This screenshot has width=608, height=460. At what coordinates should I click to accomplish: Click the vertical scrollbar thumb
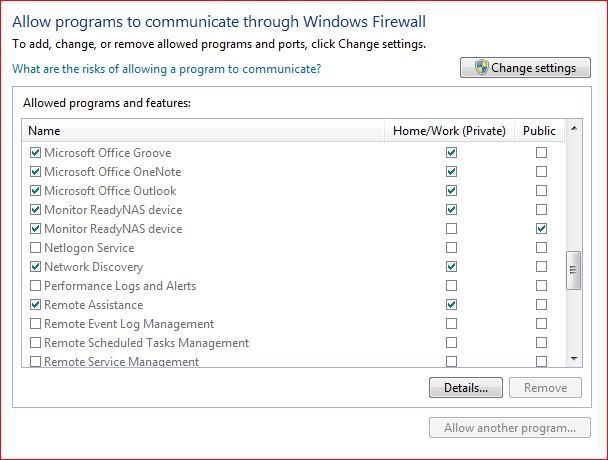coord(573,270)
